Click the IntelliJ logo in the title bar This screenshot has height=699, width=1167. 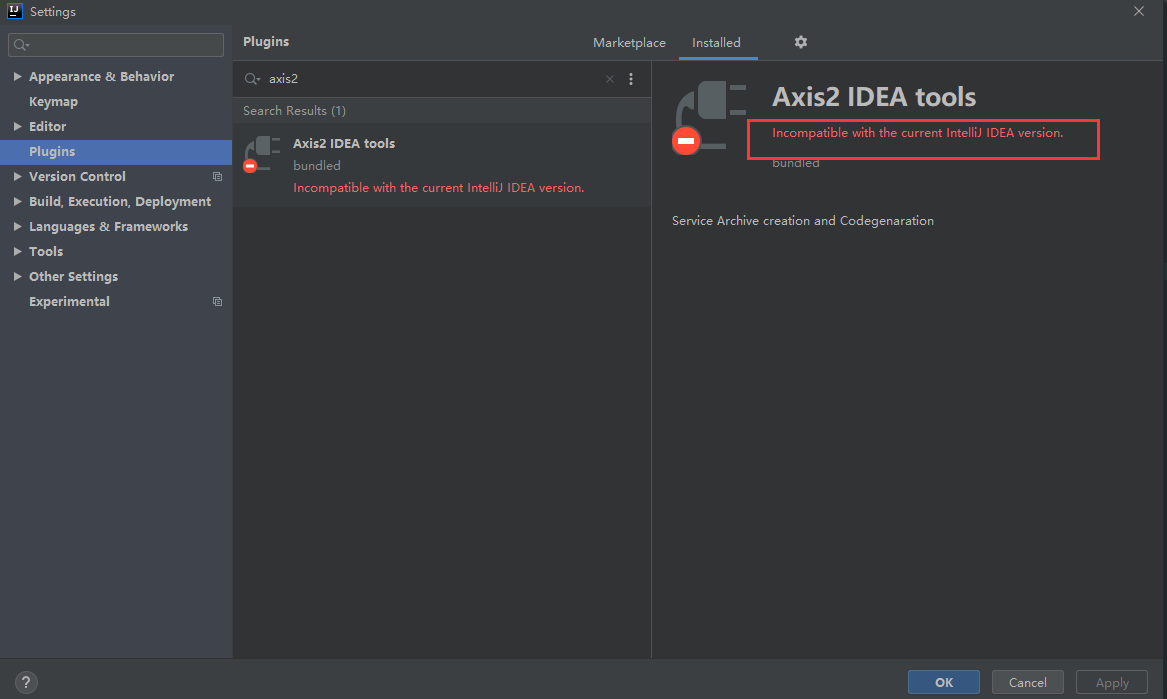pos(12,11)
